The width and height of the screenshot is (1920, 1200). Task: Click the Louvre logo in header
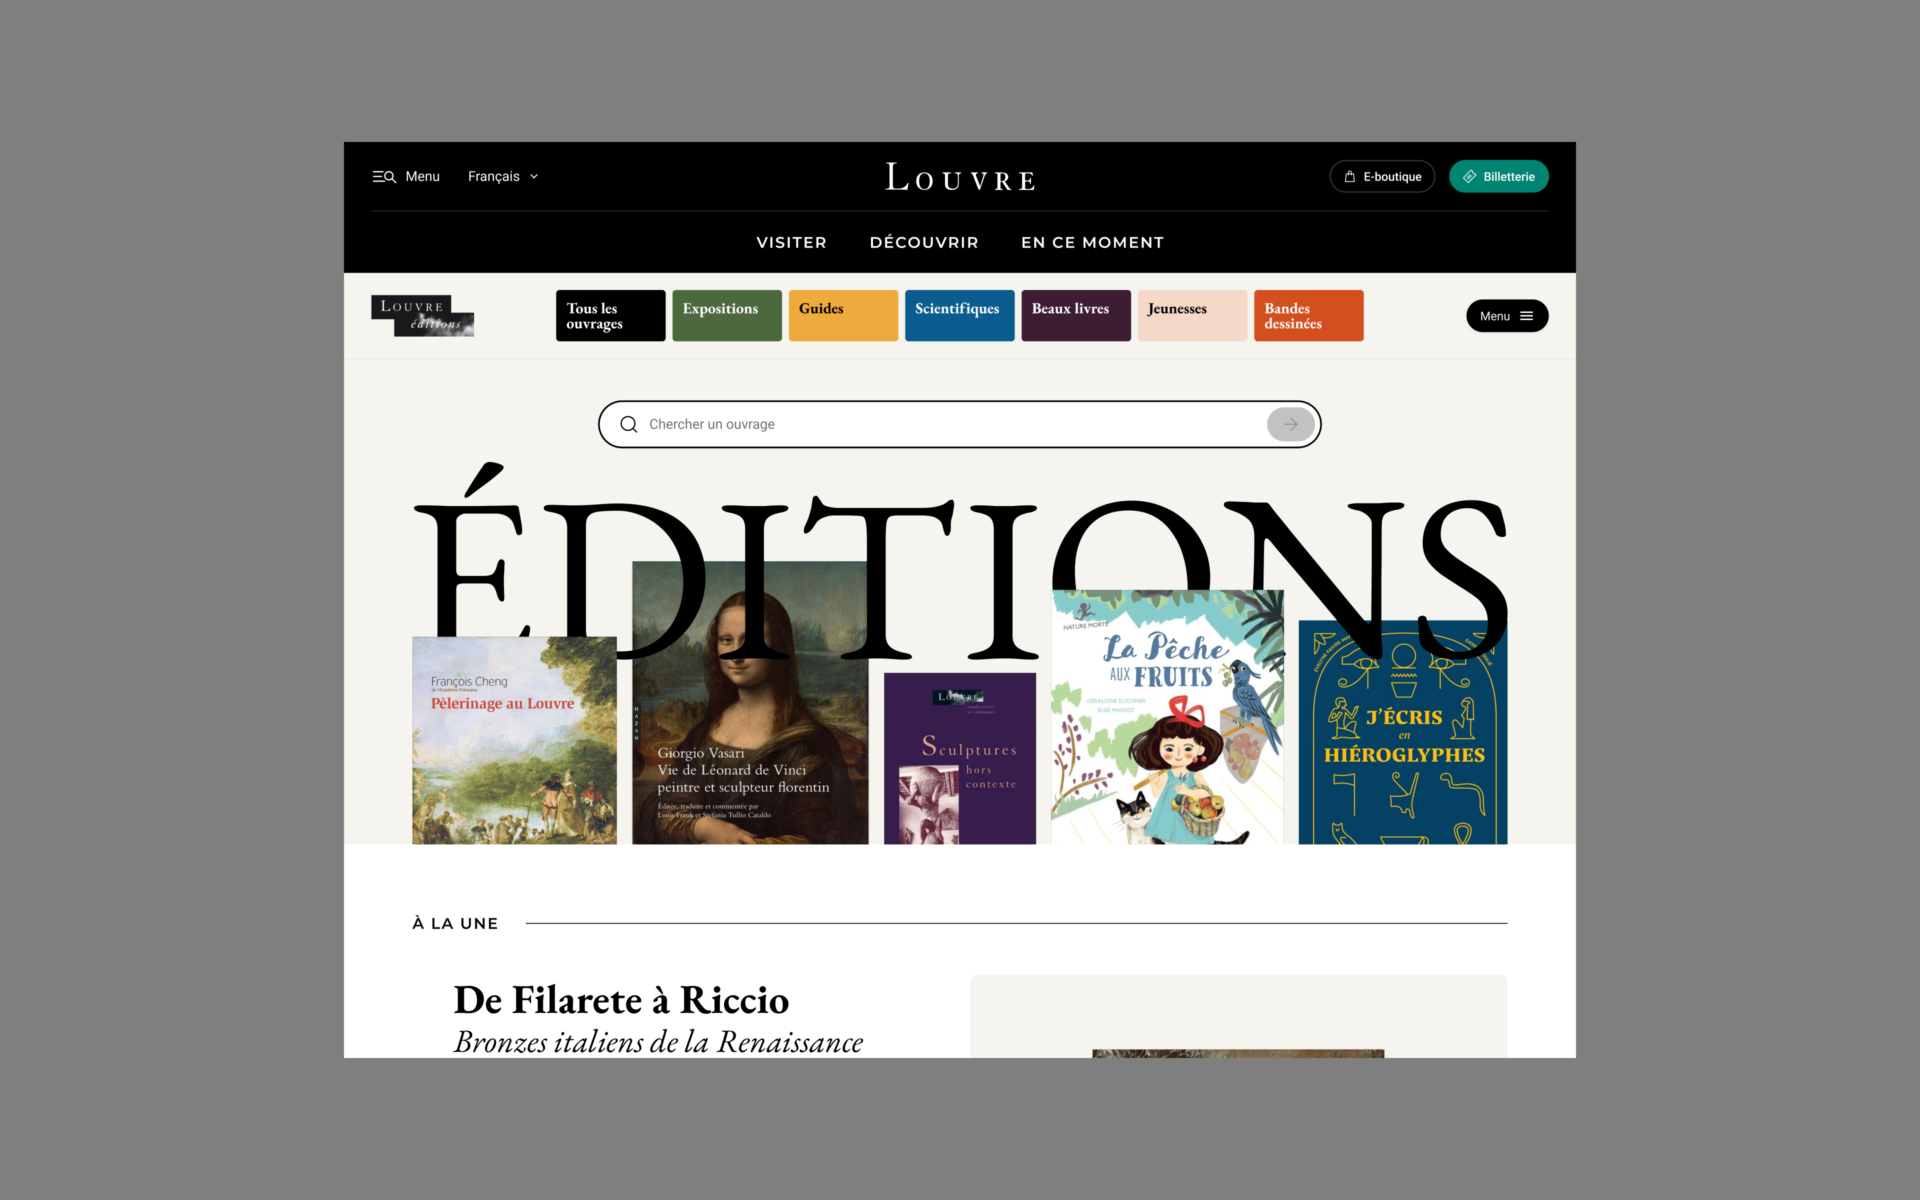point(960,177)
